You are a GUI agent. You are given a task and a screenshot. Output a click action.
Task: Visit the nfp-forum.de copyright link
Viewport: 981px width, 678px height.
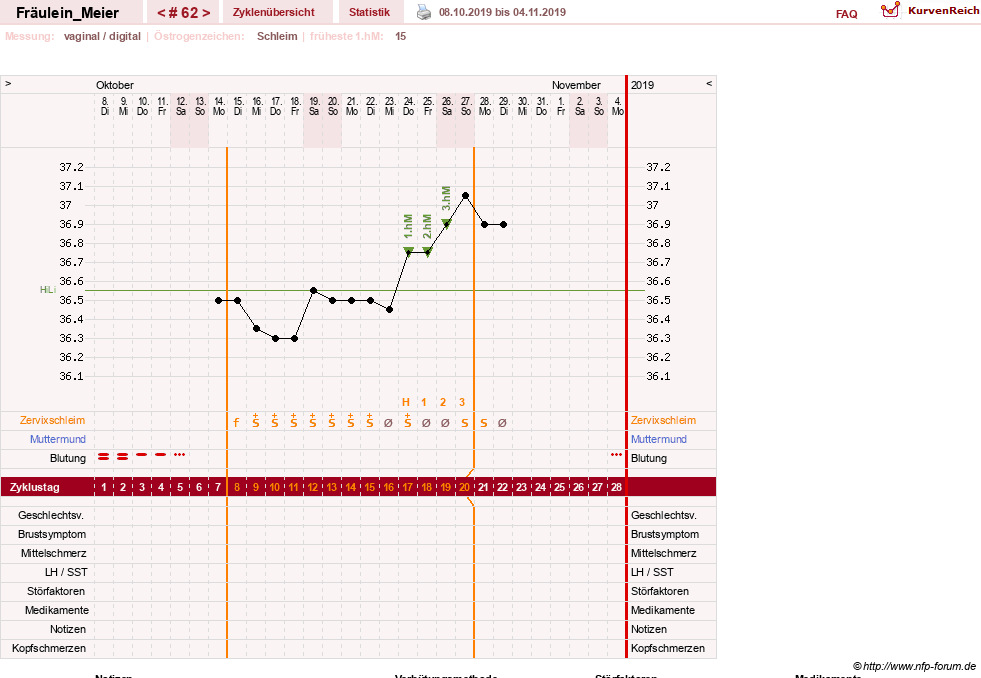click(915, 666)
